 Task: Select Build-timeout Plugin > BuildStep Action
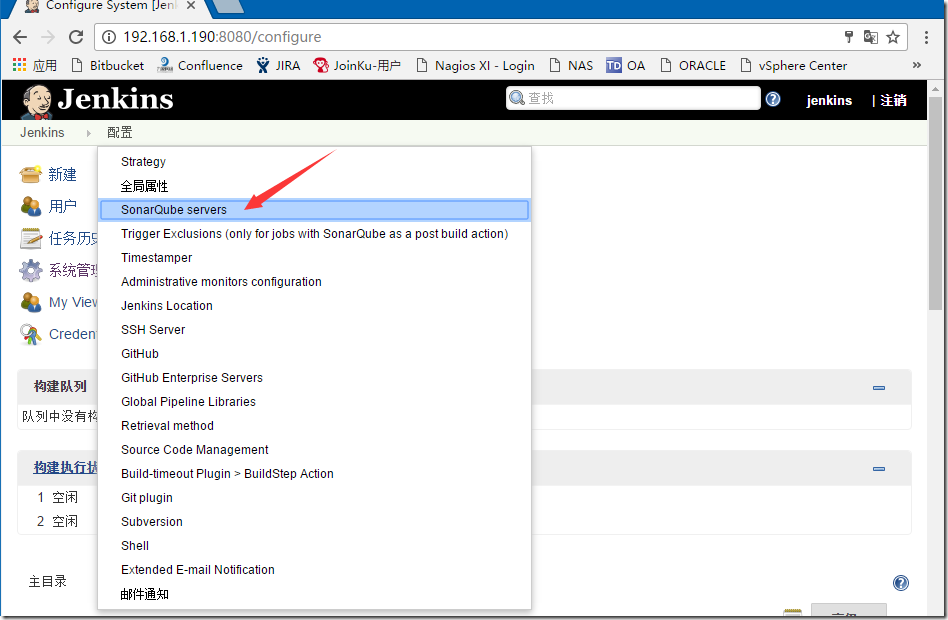[x=314, y=474]
